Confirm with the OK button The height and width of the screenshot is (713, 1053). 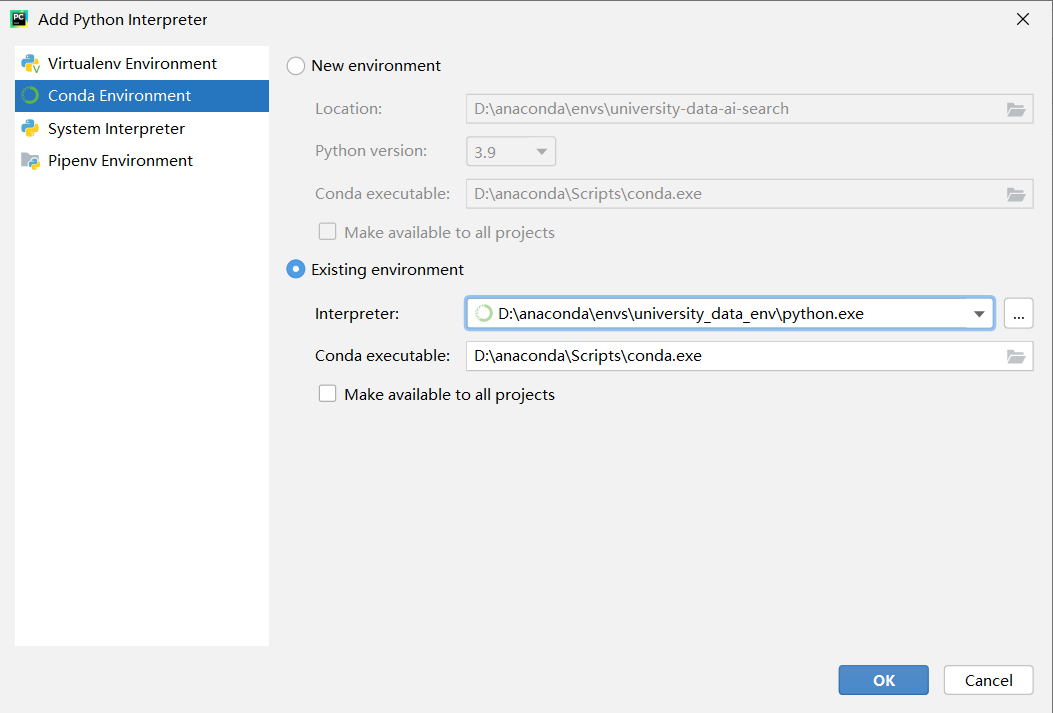tap(883, 680)
